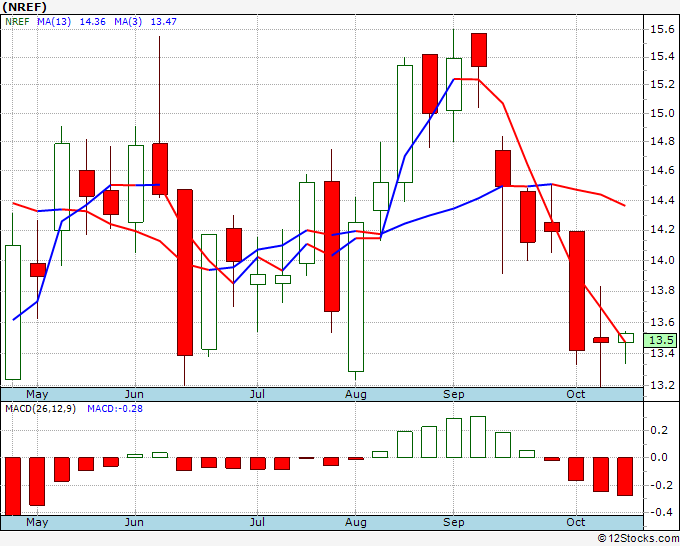Screen dimensions: 680x546
Task: Click Sep on the price chart date axis
Action: (x=454, y=394)
